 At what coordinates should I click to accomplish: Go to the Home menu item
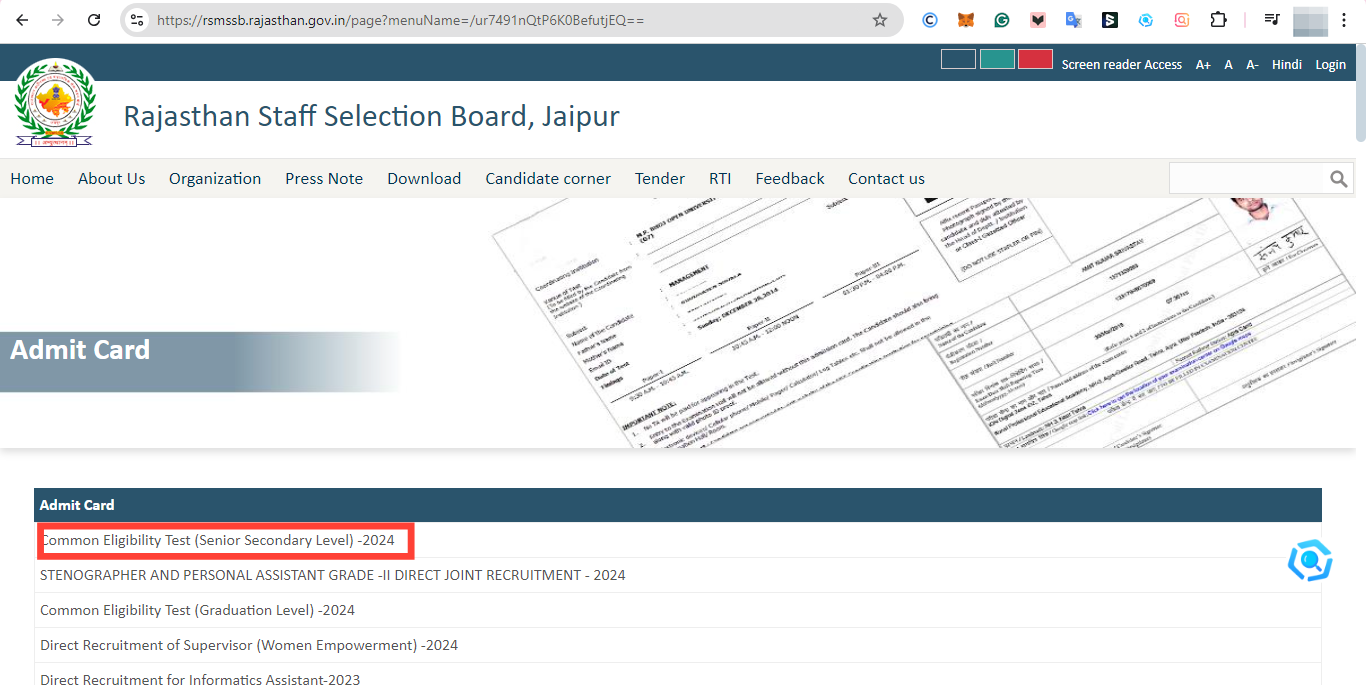coord(32,178)
